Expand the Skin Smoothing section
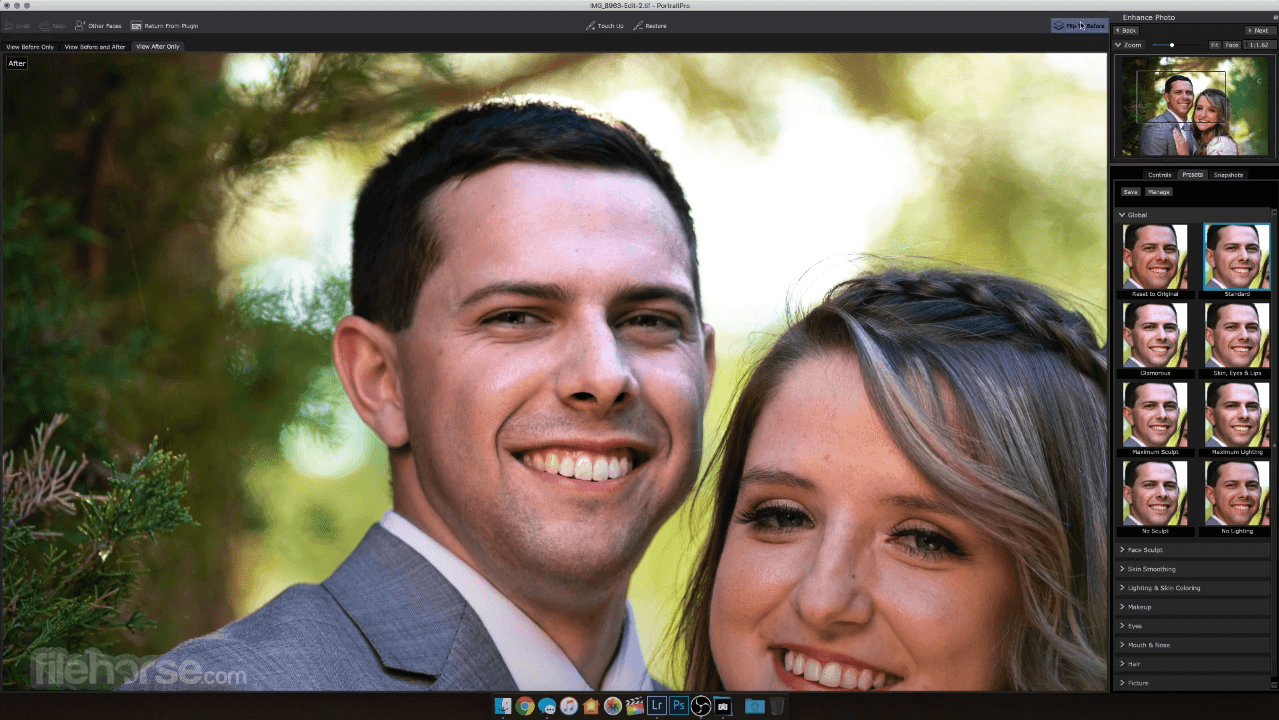Viewport: 1279px width, 720px height. [1192, 569]
